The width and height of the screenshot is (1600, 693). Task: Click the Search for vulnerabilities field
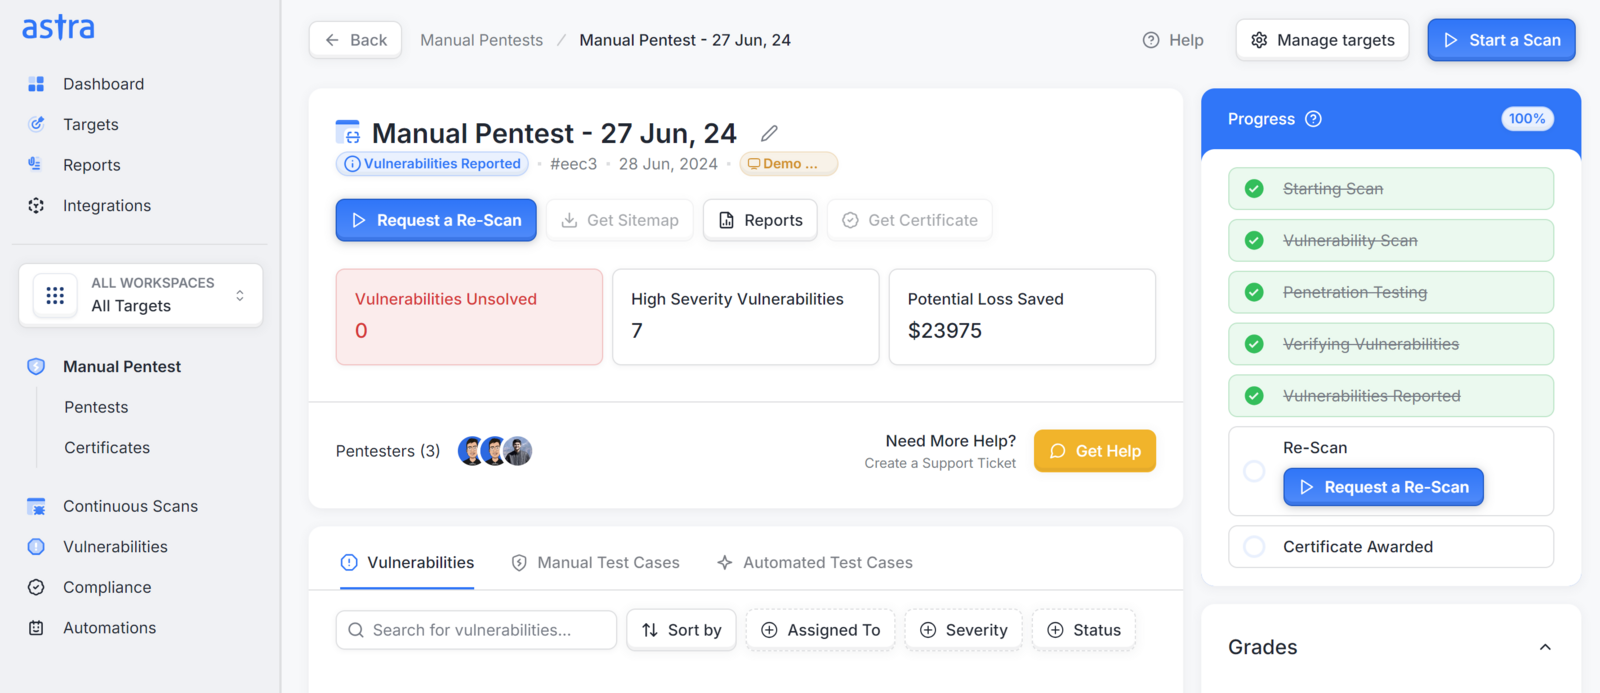pos(476,630)
